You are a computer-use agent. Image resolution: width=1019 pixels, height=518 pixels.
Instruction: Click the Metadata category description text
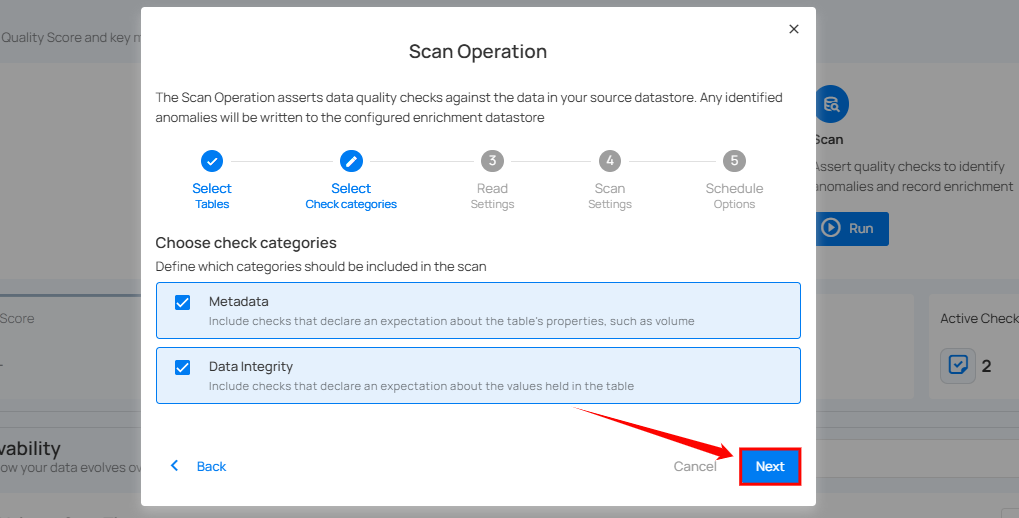[x=451, y=322]
